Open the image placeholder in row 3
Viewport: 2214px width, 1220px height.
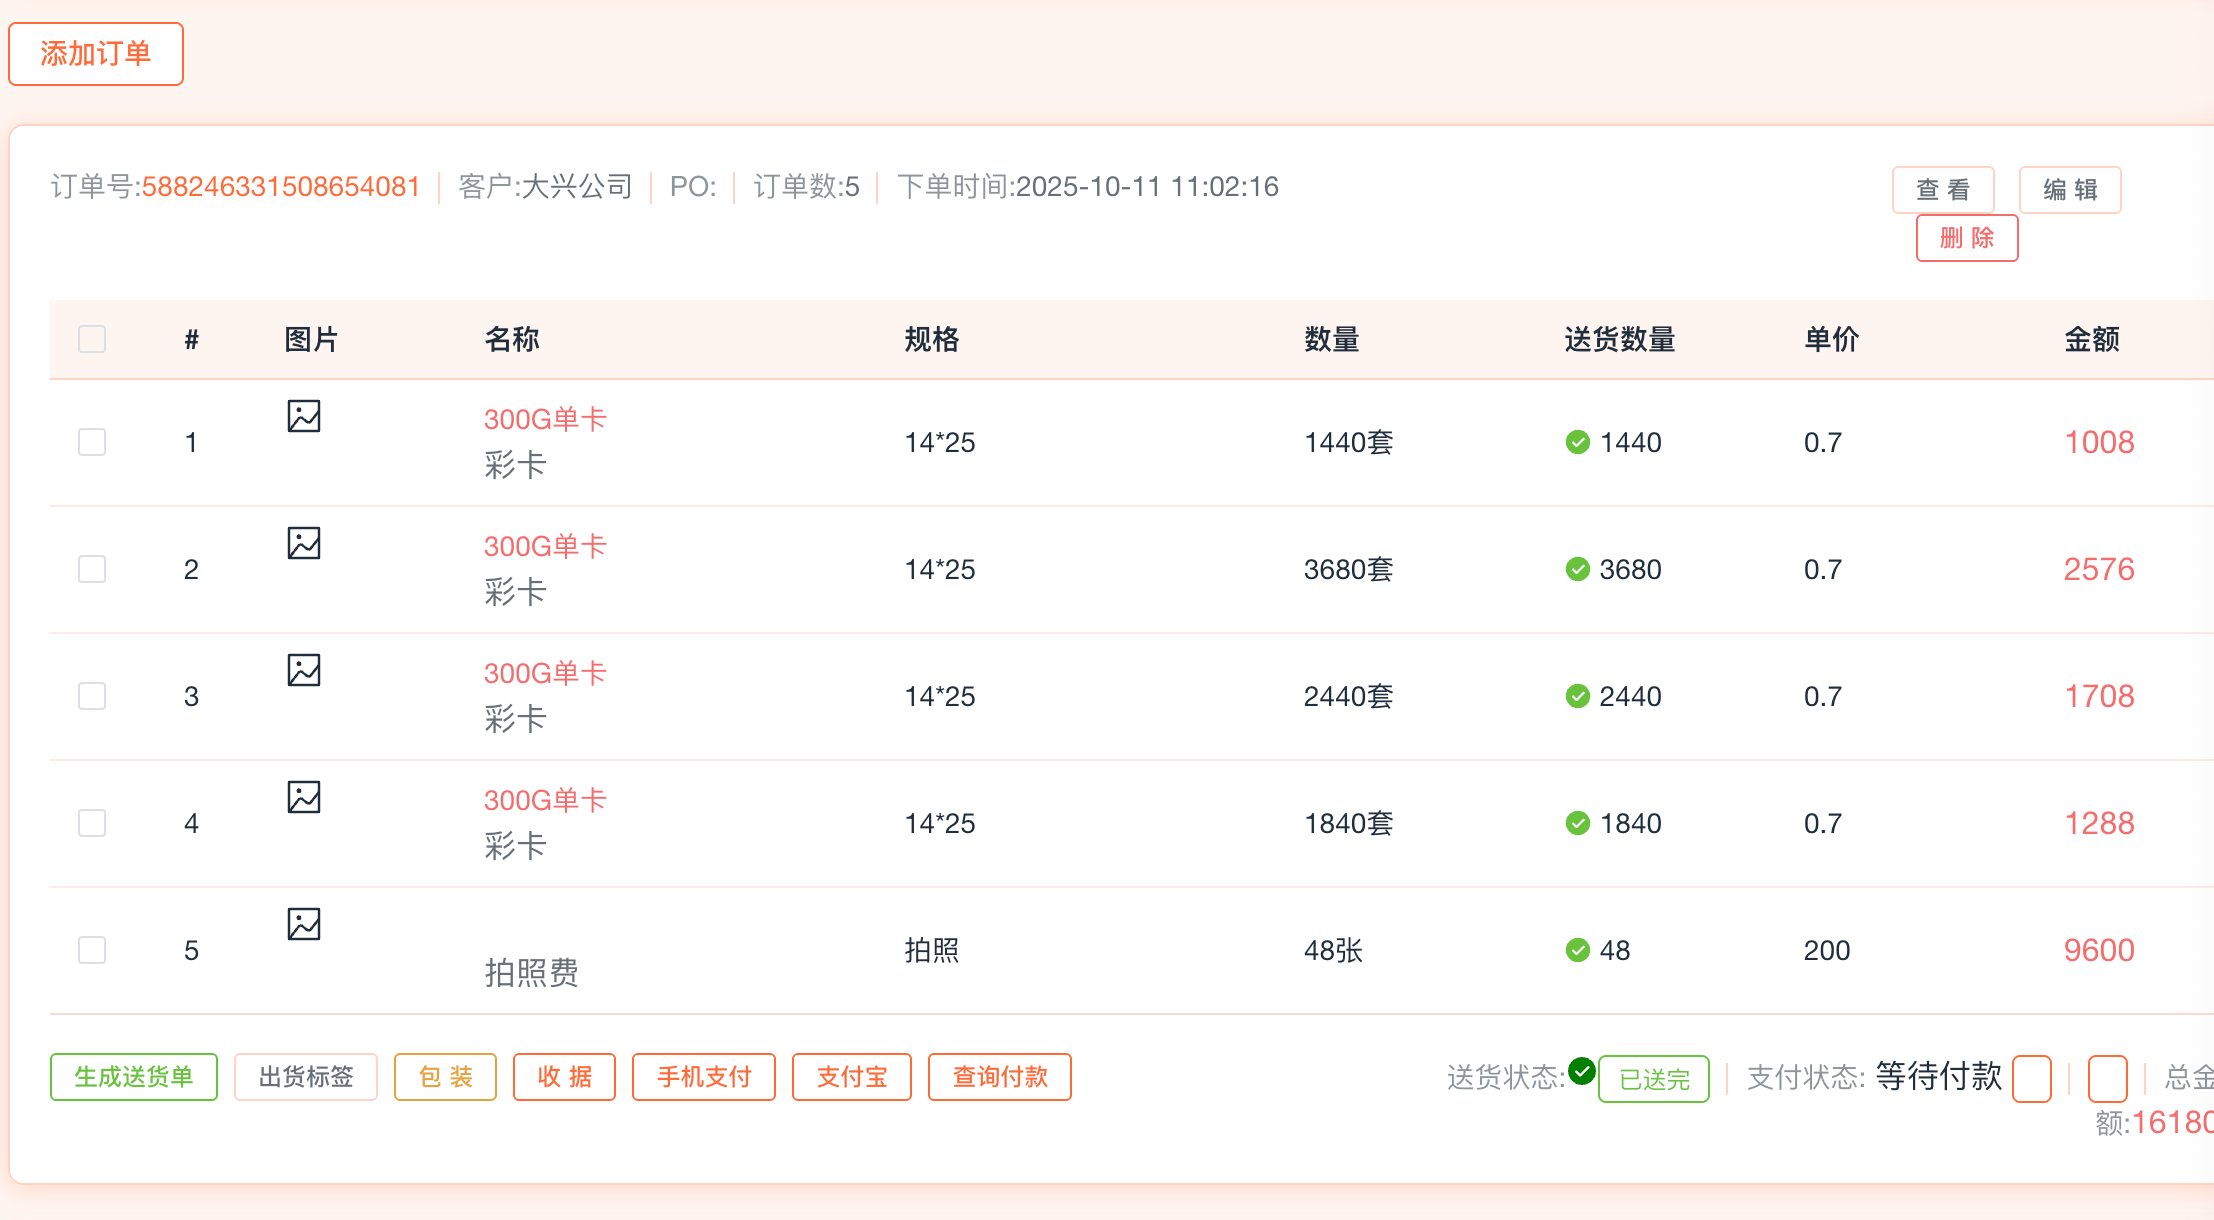coord(304,670)
